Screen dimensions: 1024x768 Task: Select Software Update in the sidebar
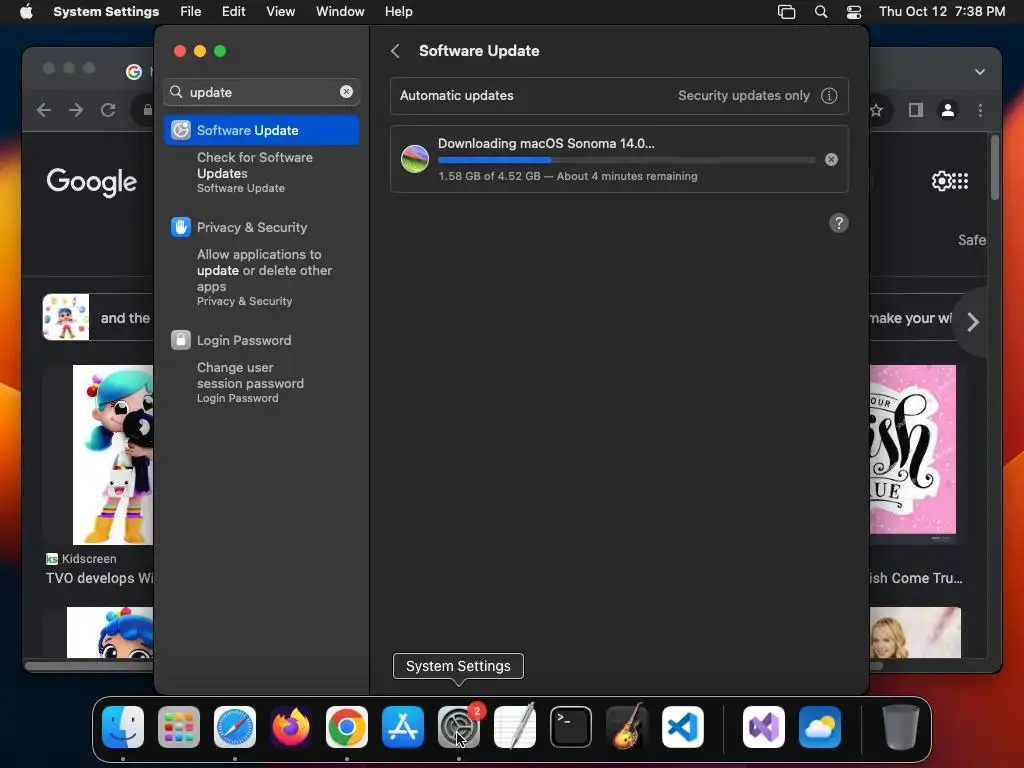261,130
